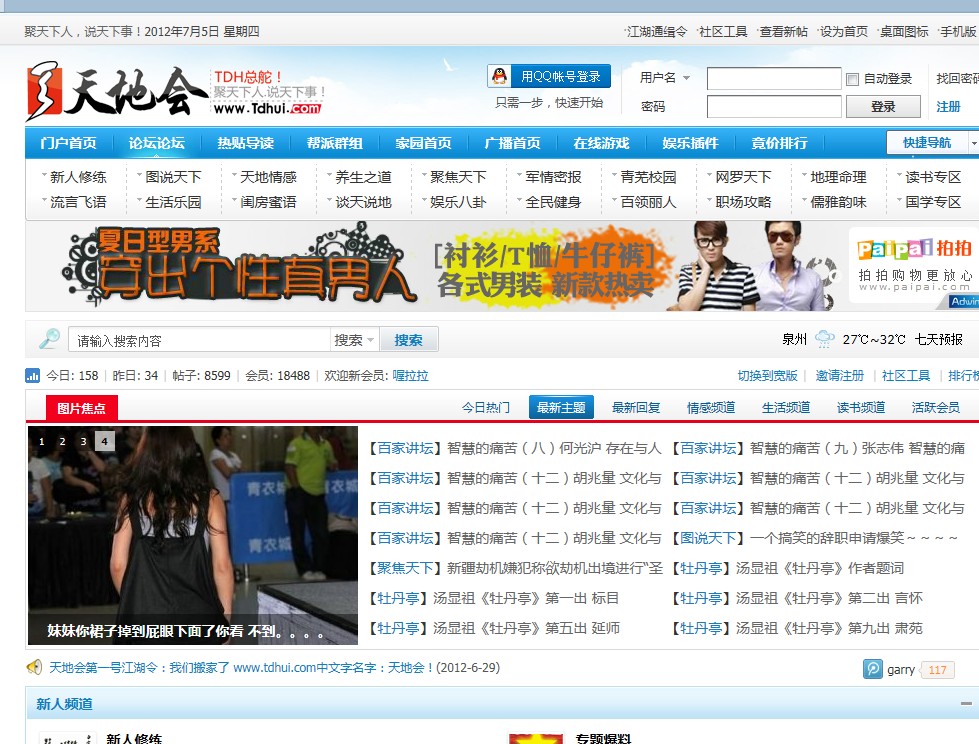The image size is (979, 744).
Task: Expand the 搜索 type dropdown
Action: 355,340
